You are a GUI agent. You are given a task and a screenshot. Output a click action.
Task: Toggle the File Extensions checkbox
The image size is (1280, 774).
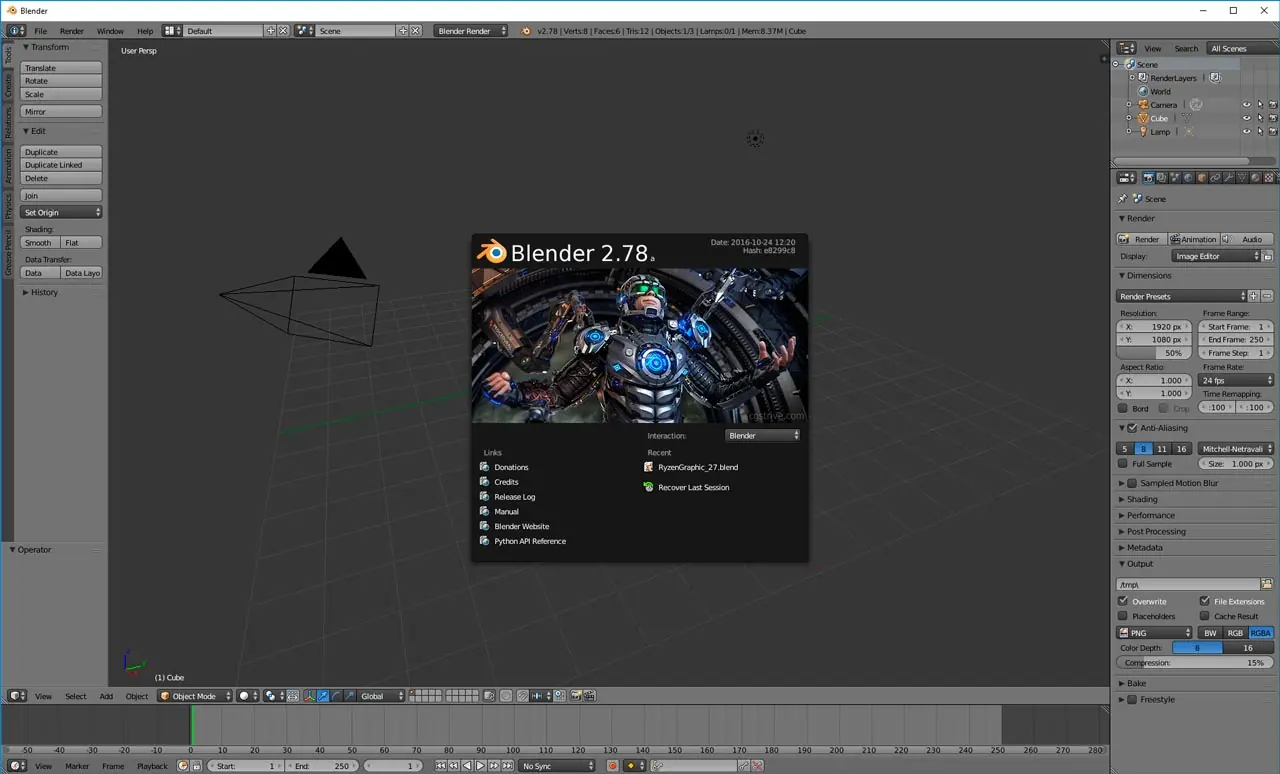pos(1205,601)
